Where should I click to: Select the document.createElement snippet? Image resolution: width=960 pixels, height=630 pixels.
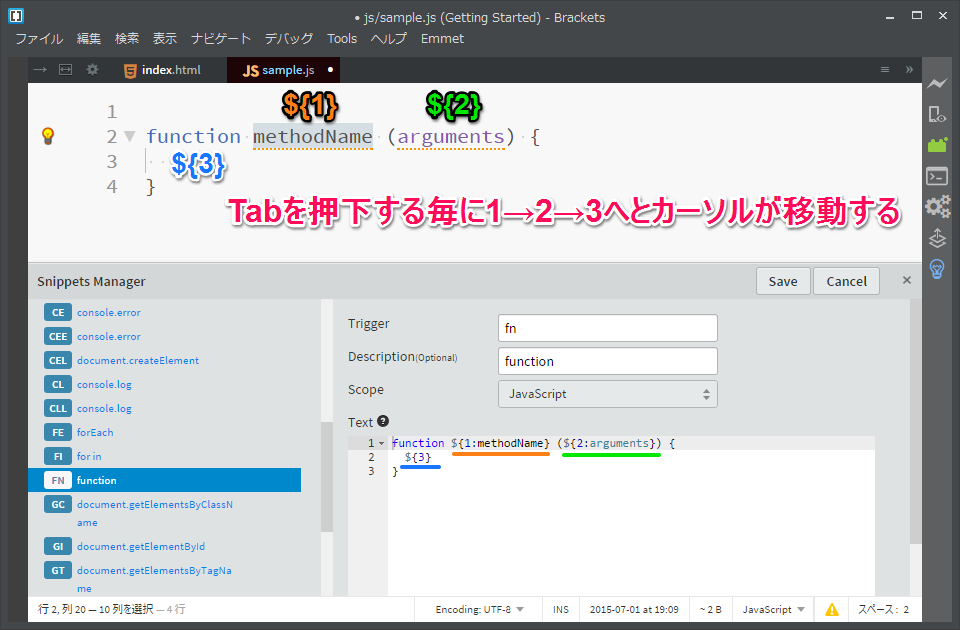[x=165, y=360]
